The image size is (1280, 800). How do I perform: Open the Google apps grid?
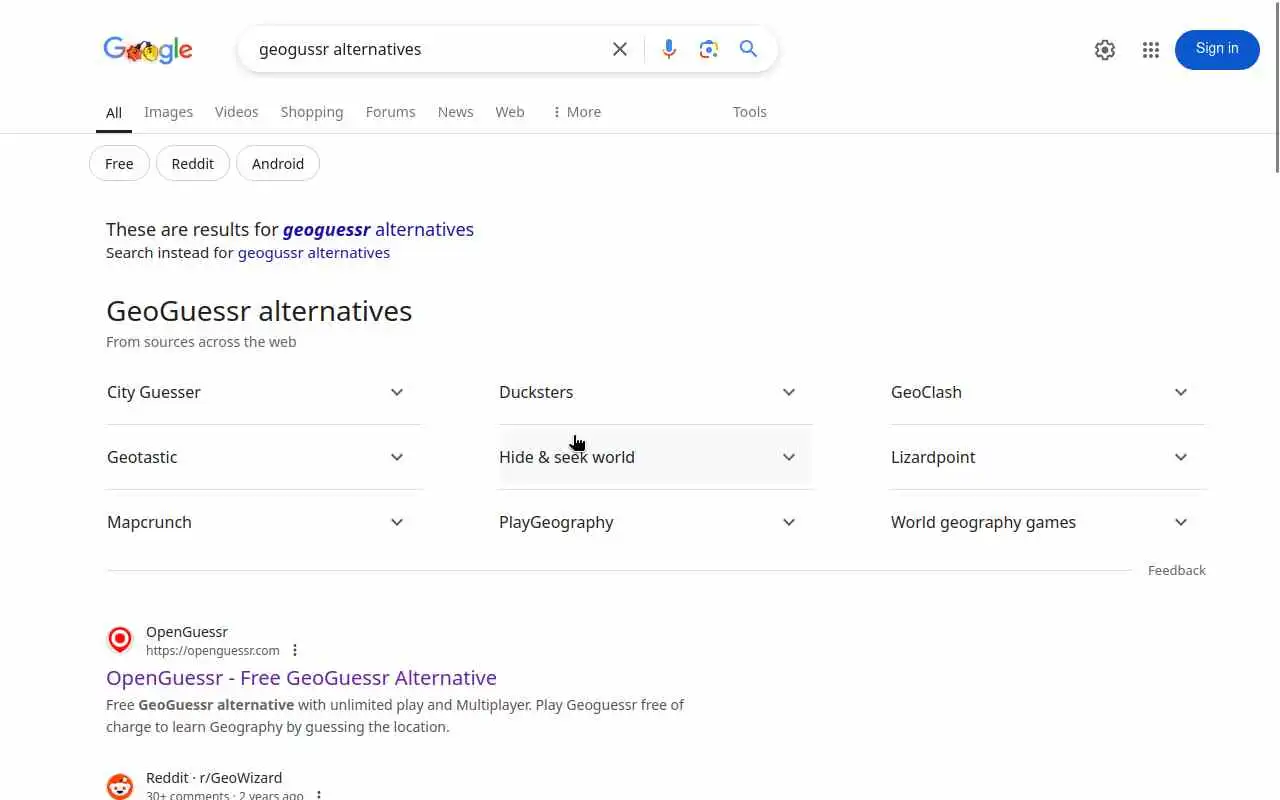click(x=1151, y=50)
